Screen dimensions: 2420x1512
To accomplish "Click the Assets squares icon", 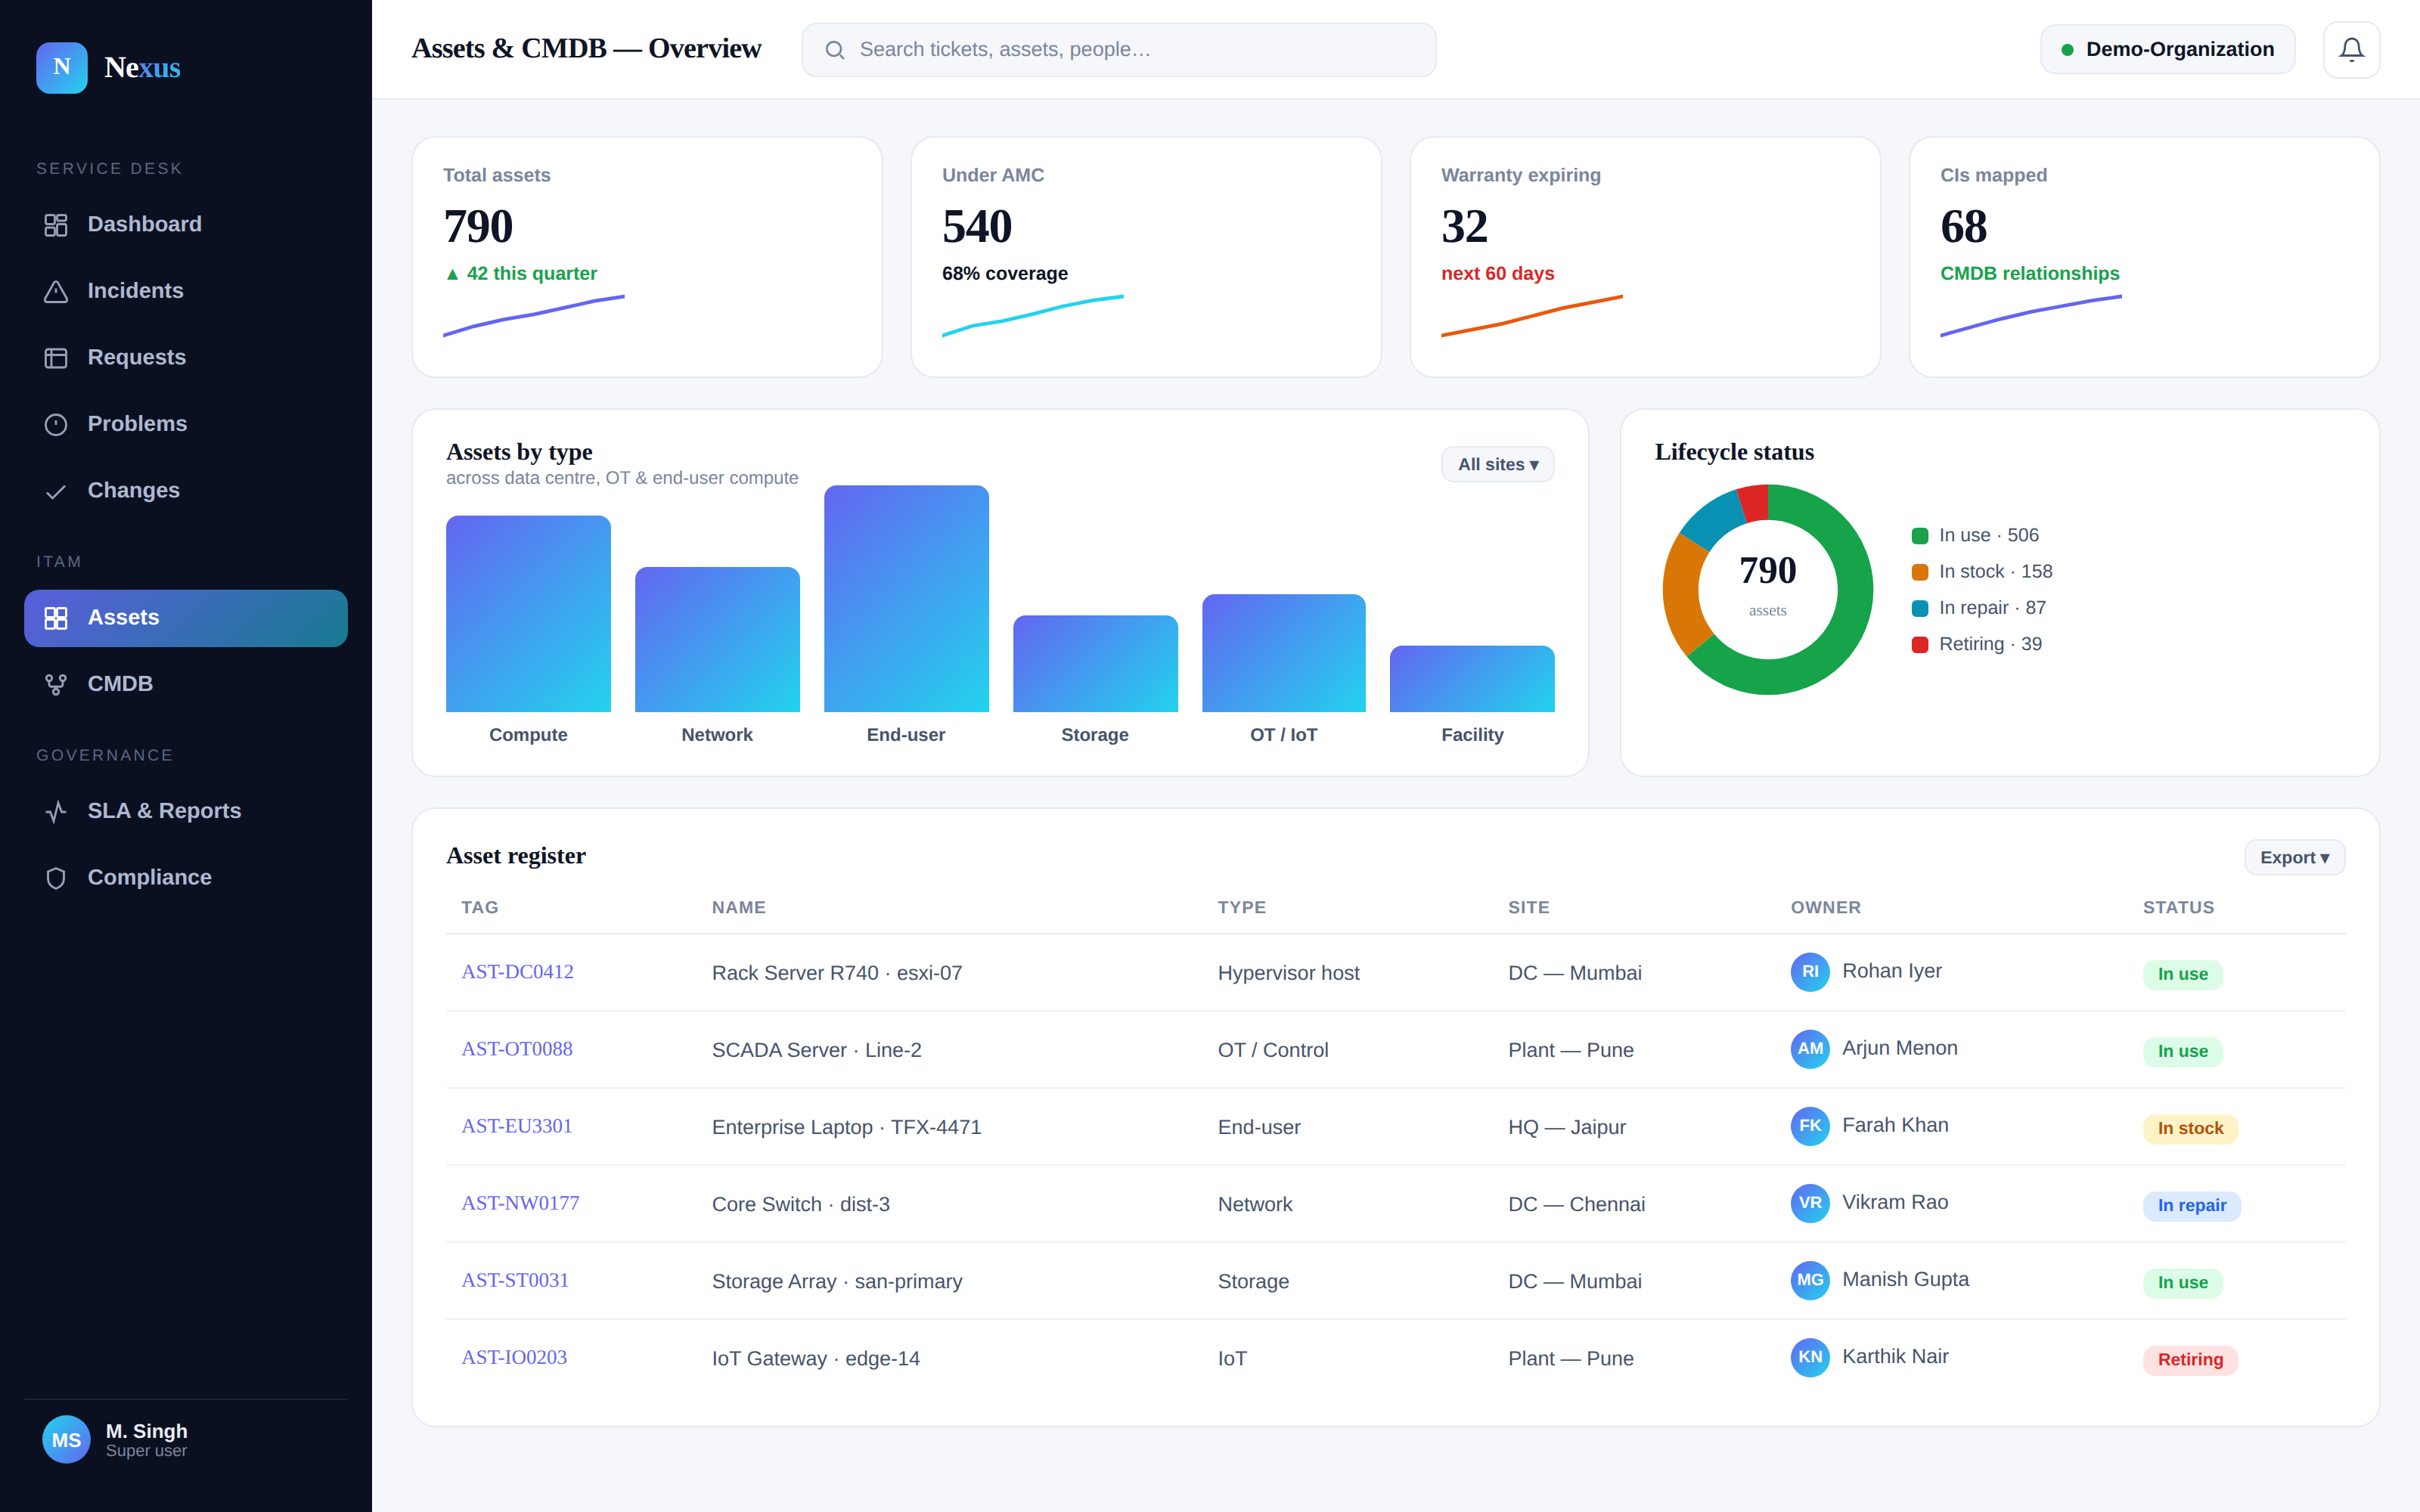I will point(56,618).
